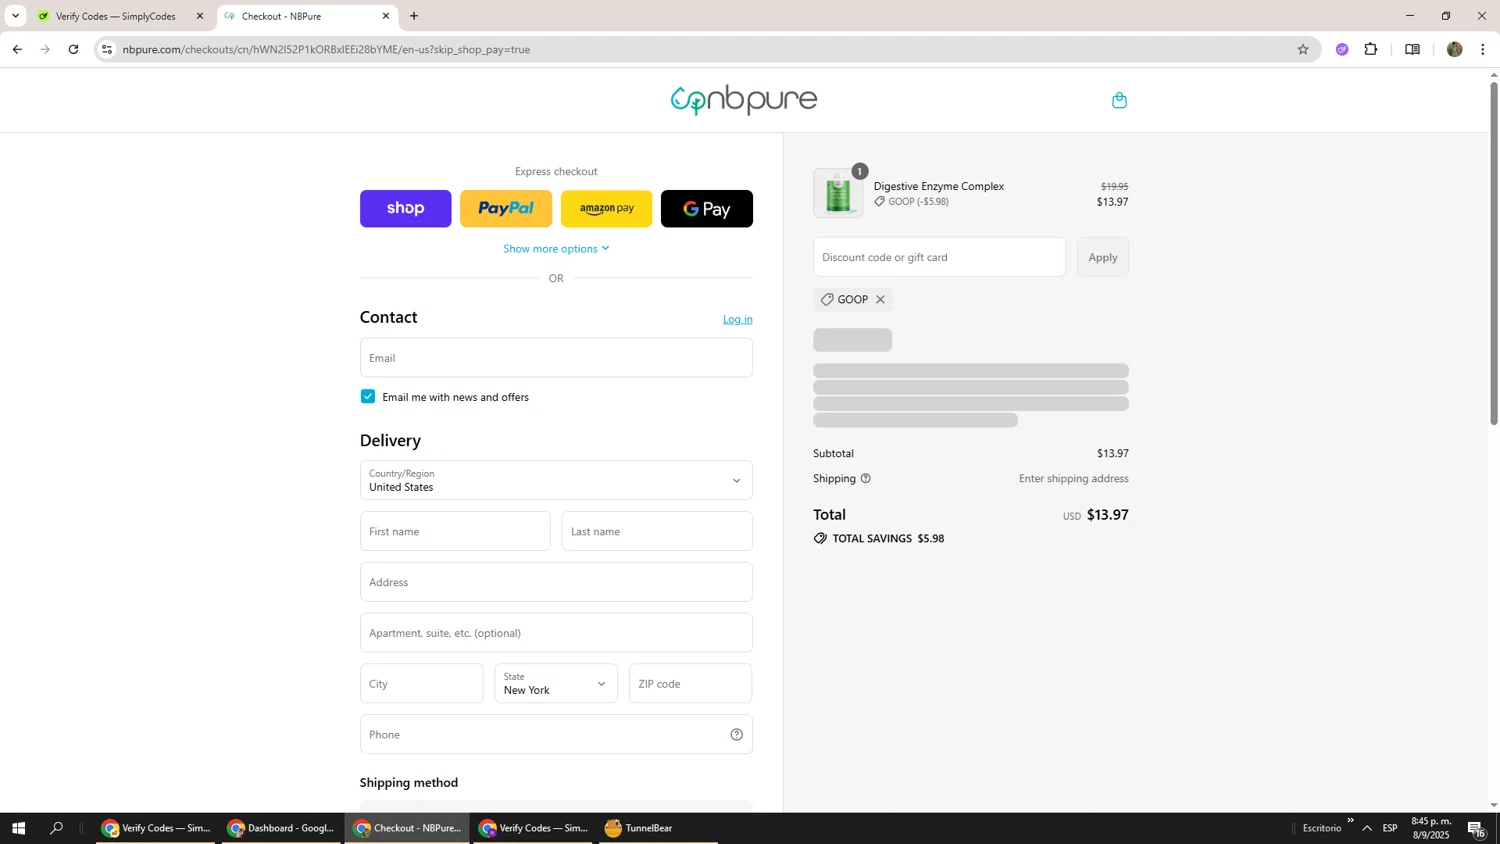This screenshot has height=844, width=1500.
Task: Click the First name field
Action: coord(455,531)
